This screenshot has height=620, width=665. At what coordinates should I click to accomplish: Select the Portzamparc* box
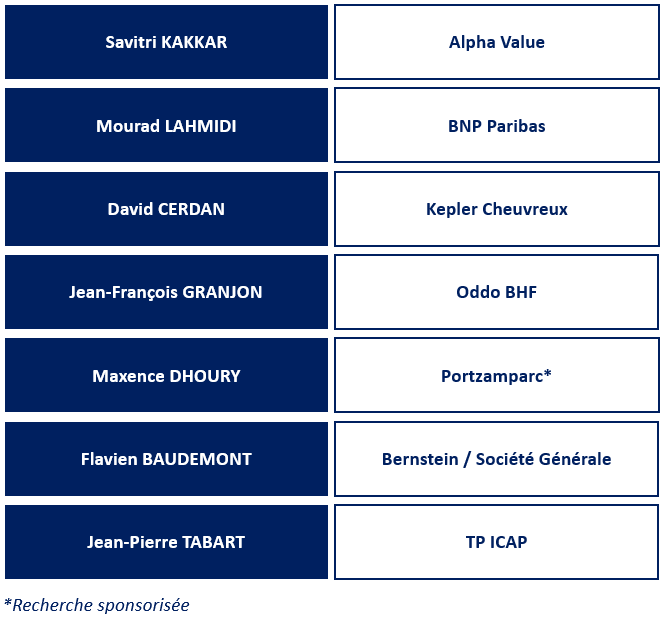497,375
